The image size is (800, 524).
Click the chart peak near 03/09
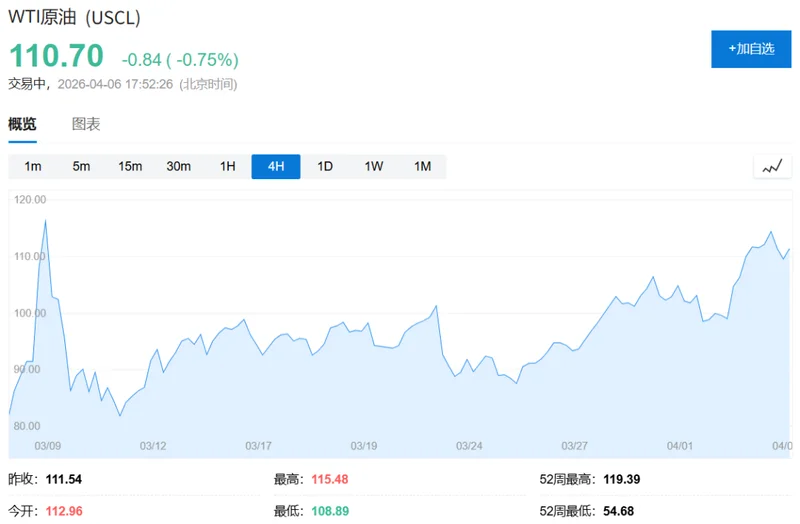[x=46, y=220]
